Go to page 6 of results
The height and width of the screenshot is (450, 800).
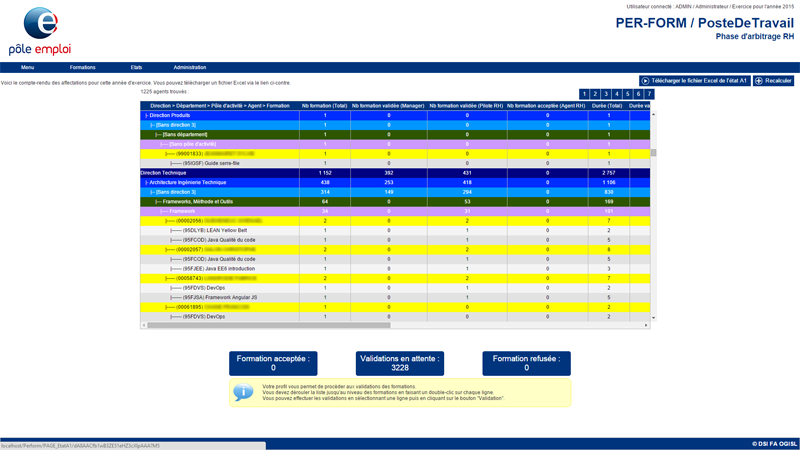click(x=638, y=94)
